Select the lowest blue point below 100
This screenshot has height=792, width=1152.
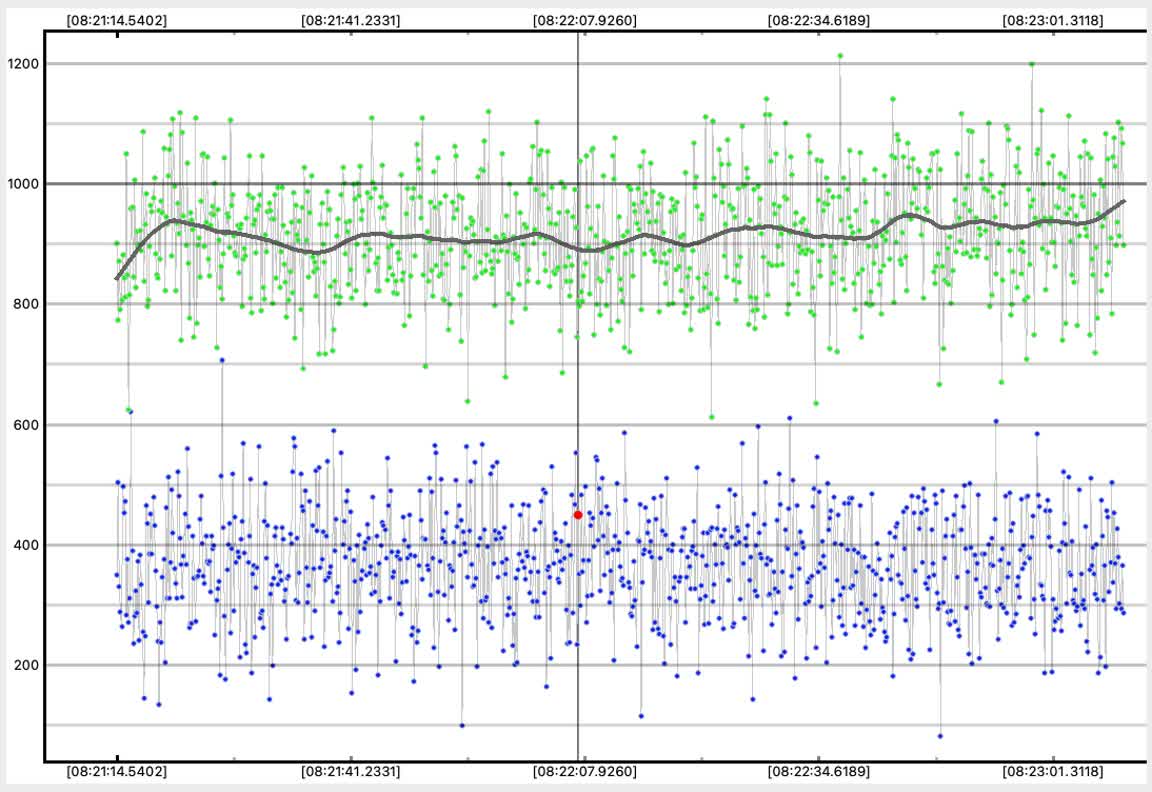pos(940,736)
